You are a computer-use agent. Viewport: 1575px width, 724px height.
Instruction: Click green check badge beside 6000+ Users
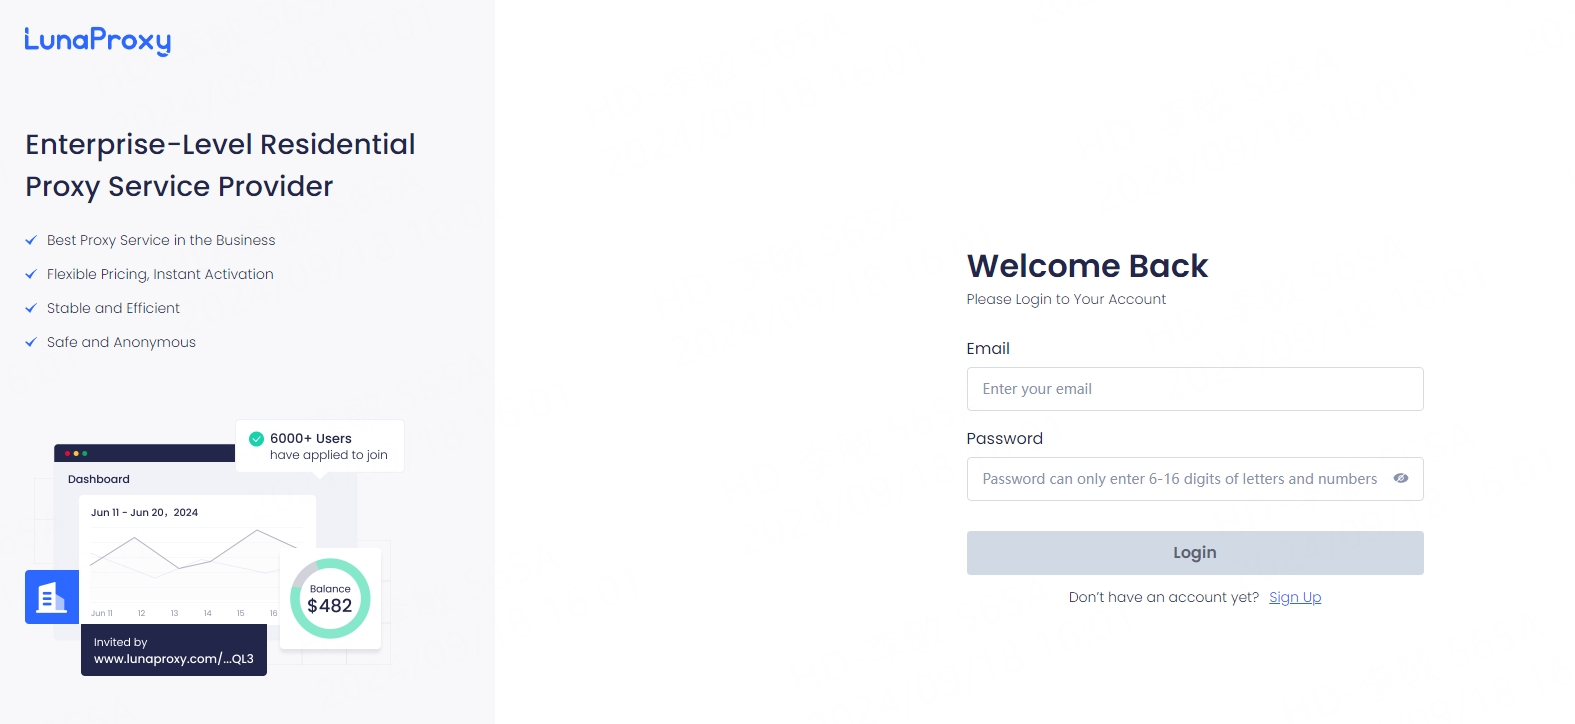[256, 439]
